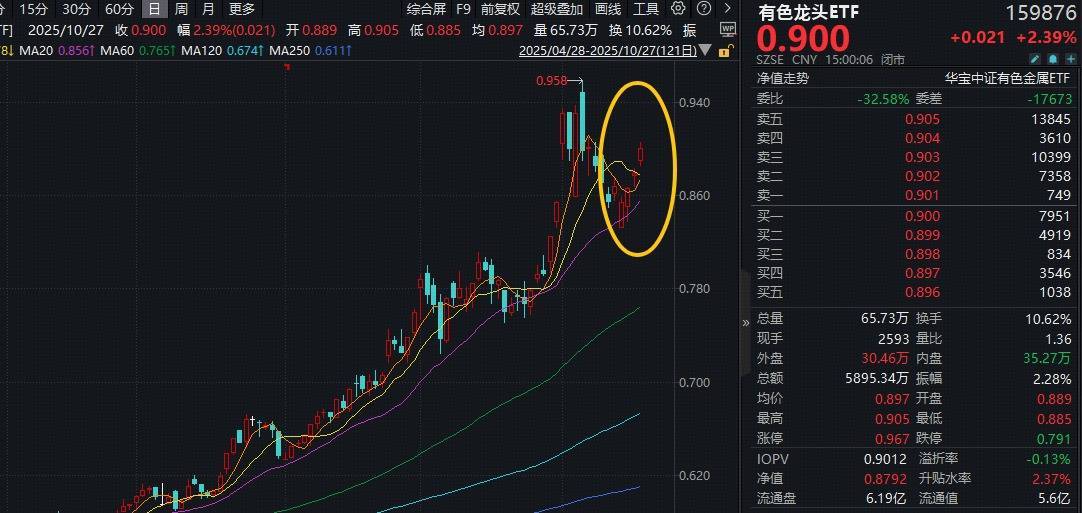Image resolution: width=1082 pixels, height=513 pixels.
Task: Open the help question mark icon
Action: click(703, 9)
